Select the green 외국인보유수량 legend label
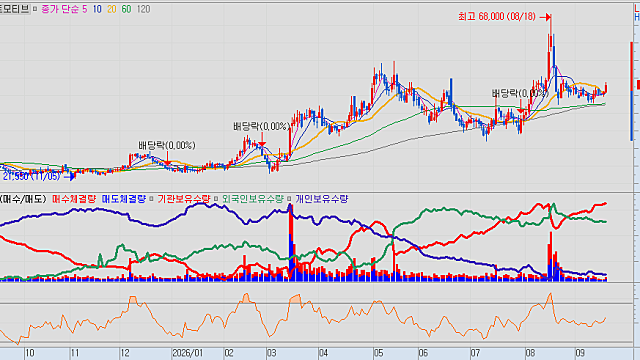 253,199
